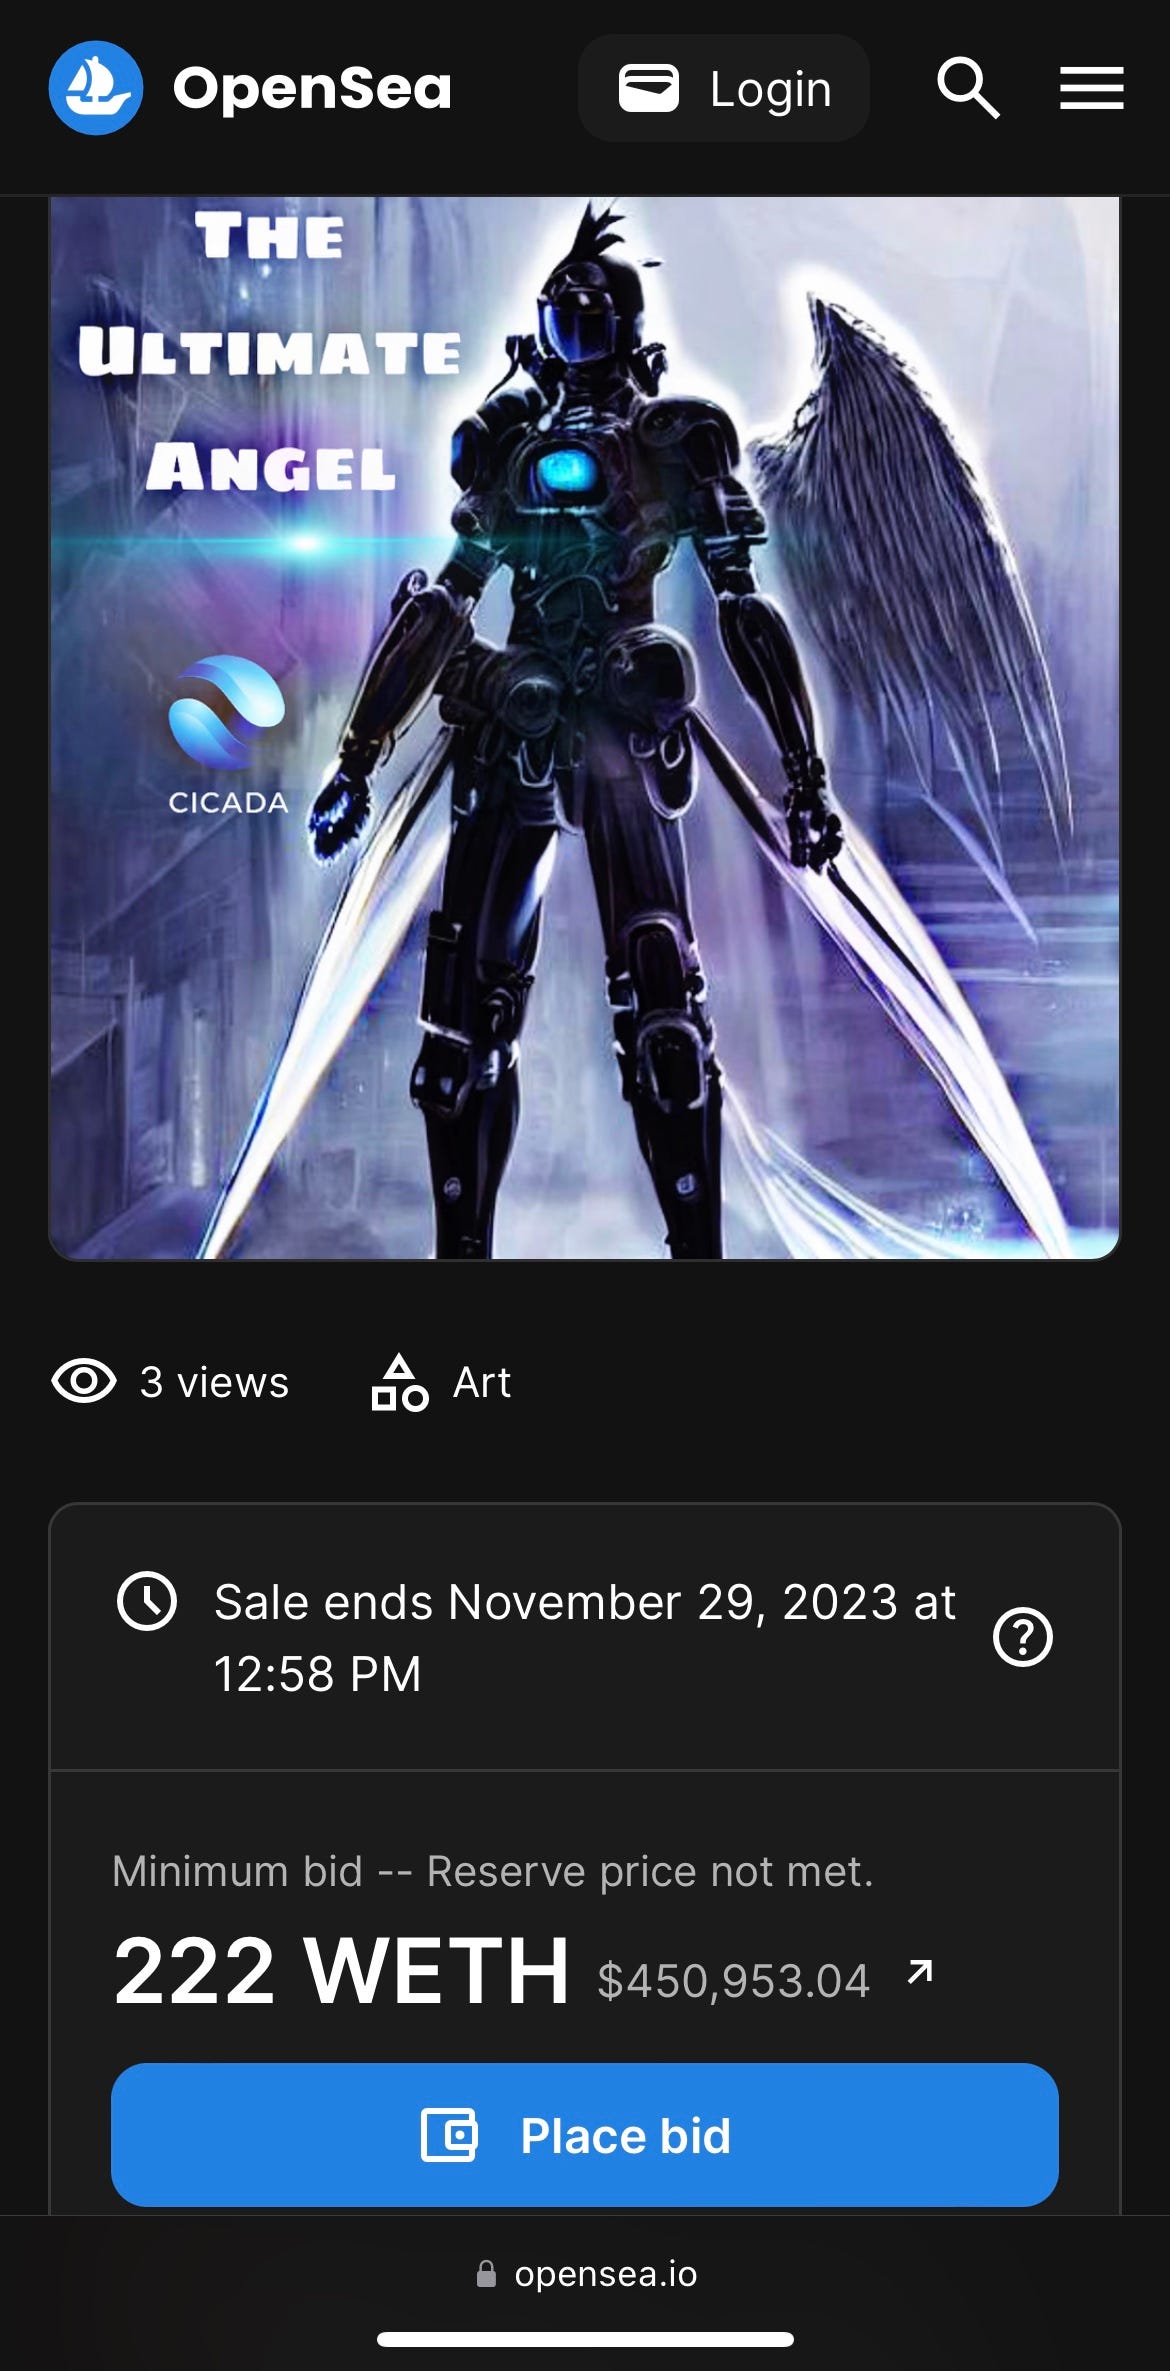Open the arrow icon beside USD price
This screenshot has width=1170, height=2371.
pos(920,1970)
